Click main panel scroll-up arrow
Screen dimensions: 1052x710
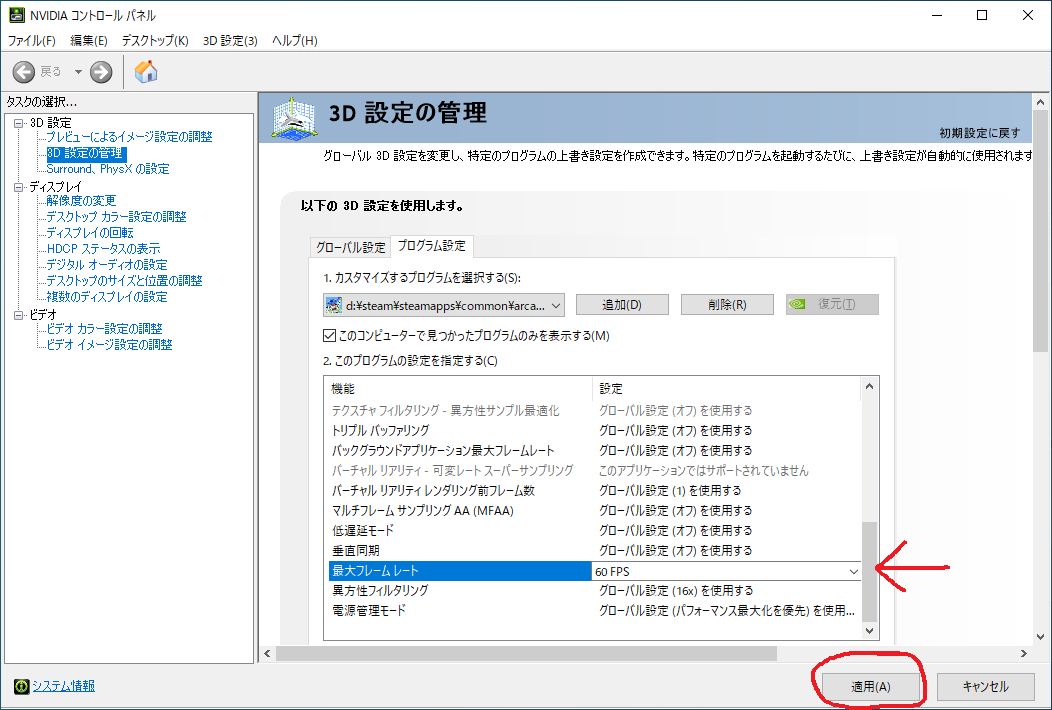pyautogui.click(x=1041, y=103)
